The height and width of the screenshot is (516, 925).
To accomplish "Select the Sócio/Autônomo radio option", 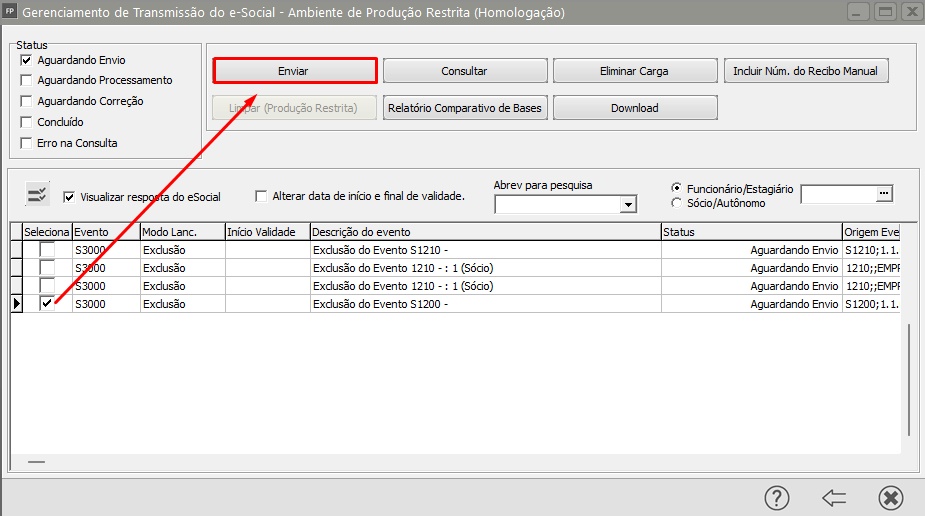I will point(678,203).
